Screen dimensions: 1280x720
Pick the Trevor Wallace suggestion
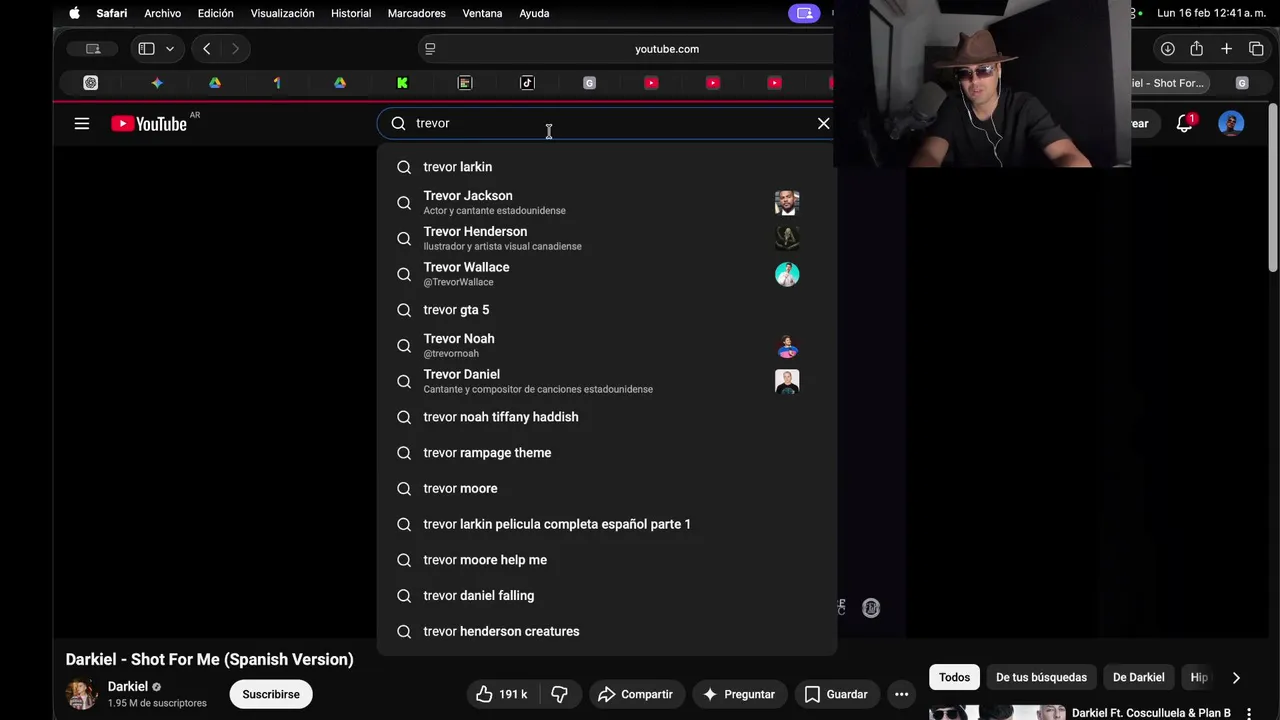click(x=607, y=274)
